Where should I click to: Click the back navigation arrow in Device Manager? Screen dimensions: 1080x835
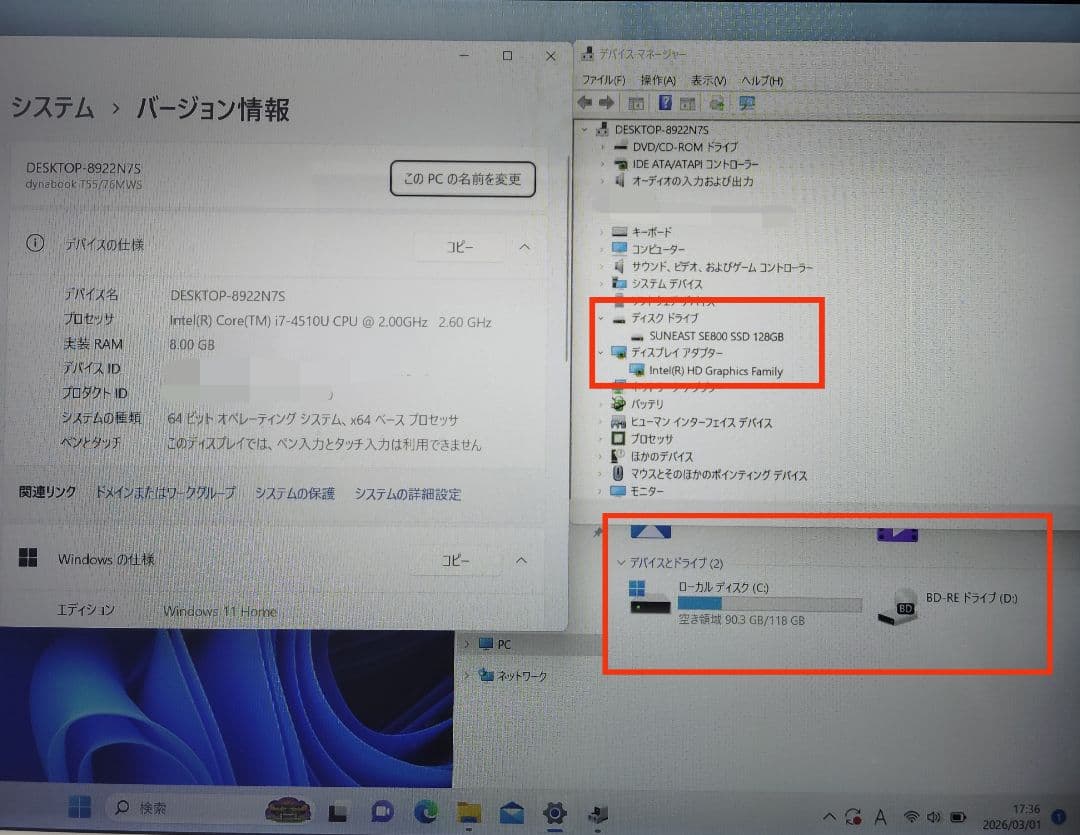586,102
